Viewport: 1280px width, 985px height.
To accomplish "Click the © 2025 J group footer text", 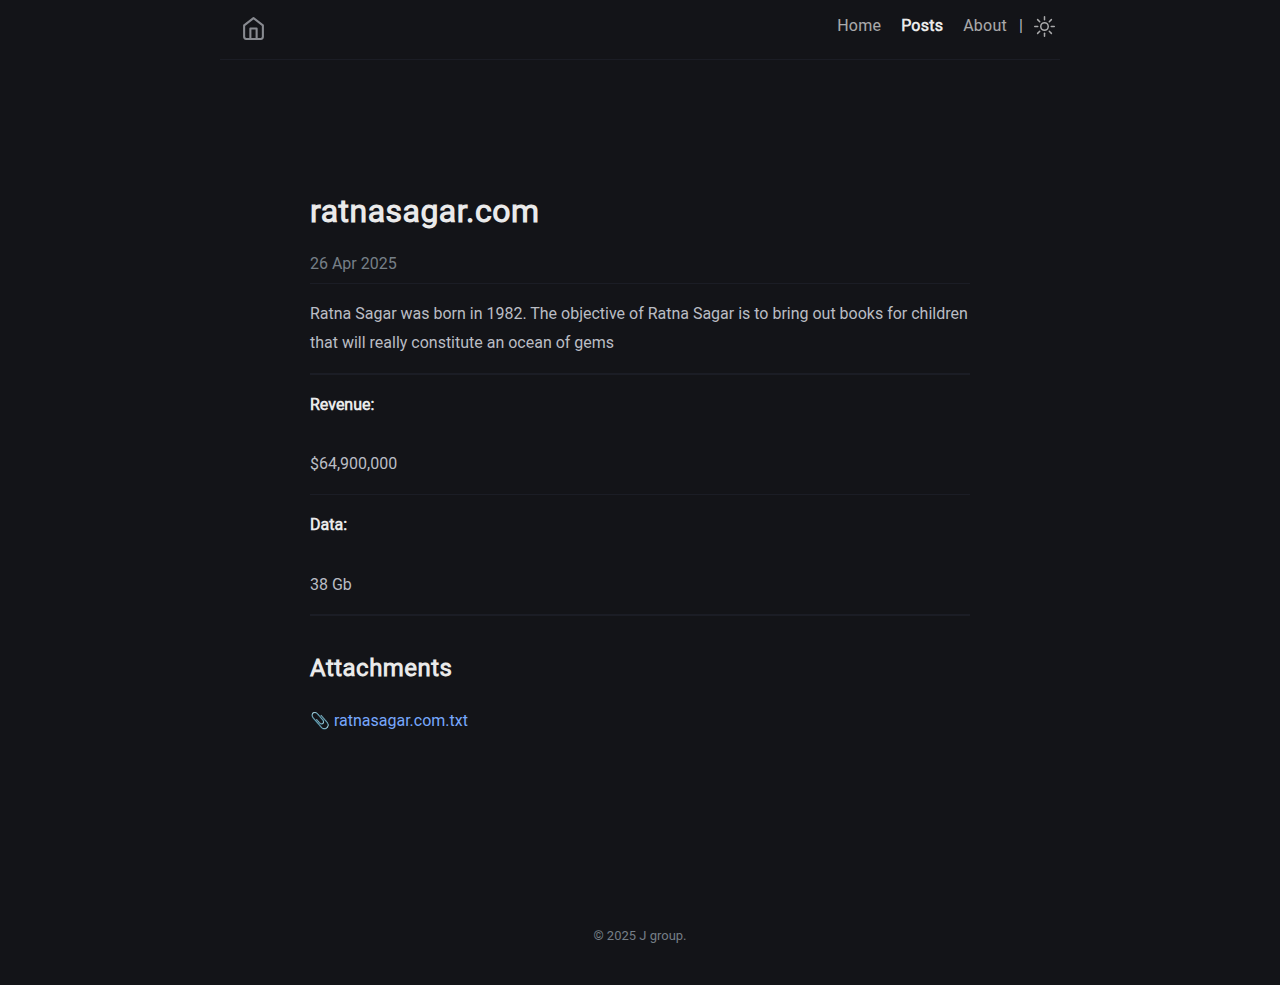I will (x=640, y=936).
